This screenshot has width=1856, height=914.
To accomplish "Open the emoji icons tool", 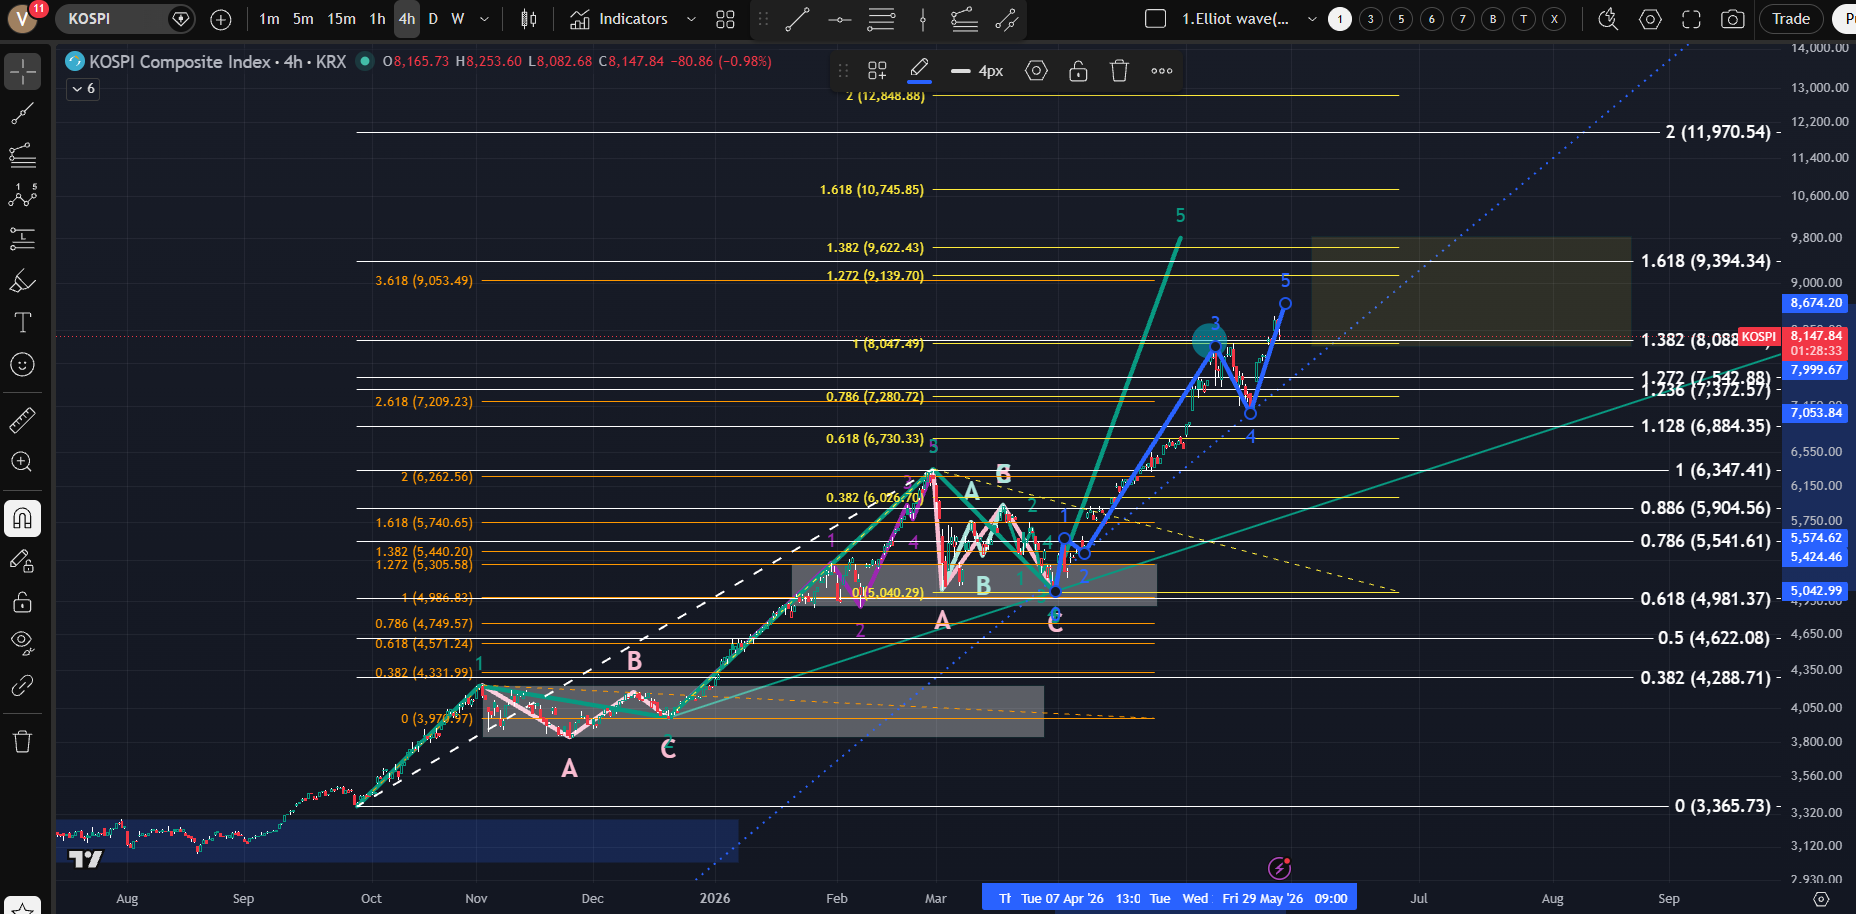I will click(22, 364).
